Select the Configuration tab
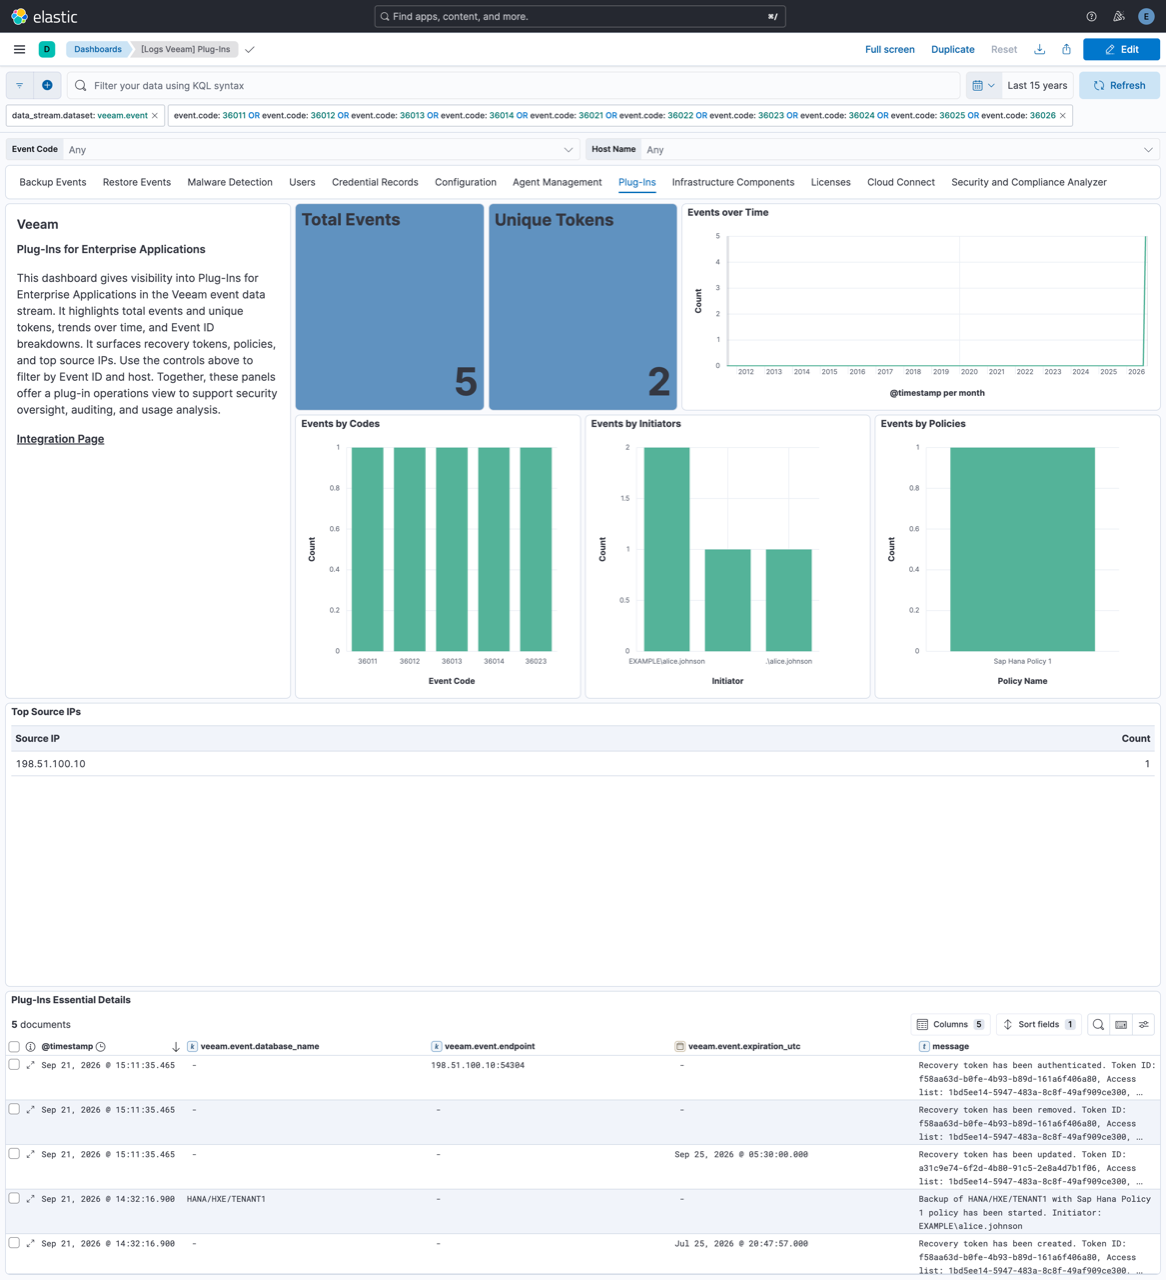Screen dimensions: 1166x1280 tap(465, 183)
